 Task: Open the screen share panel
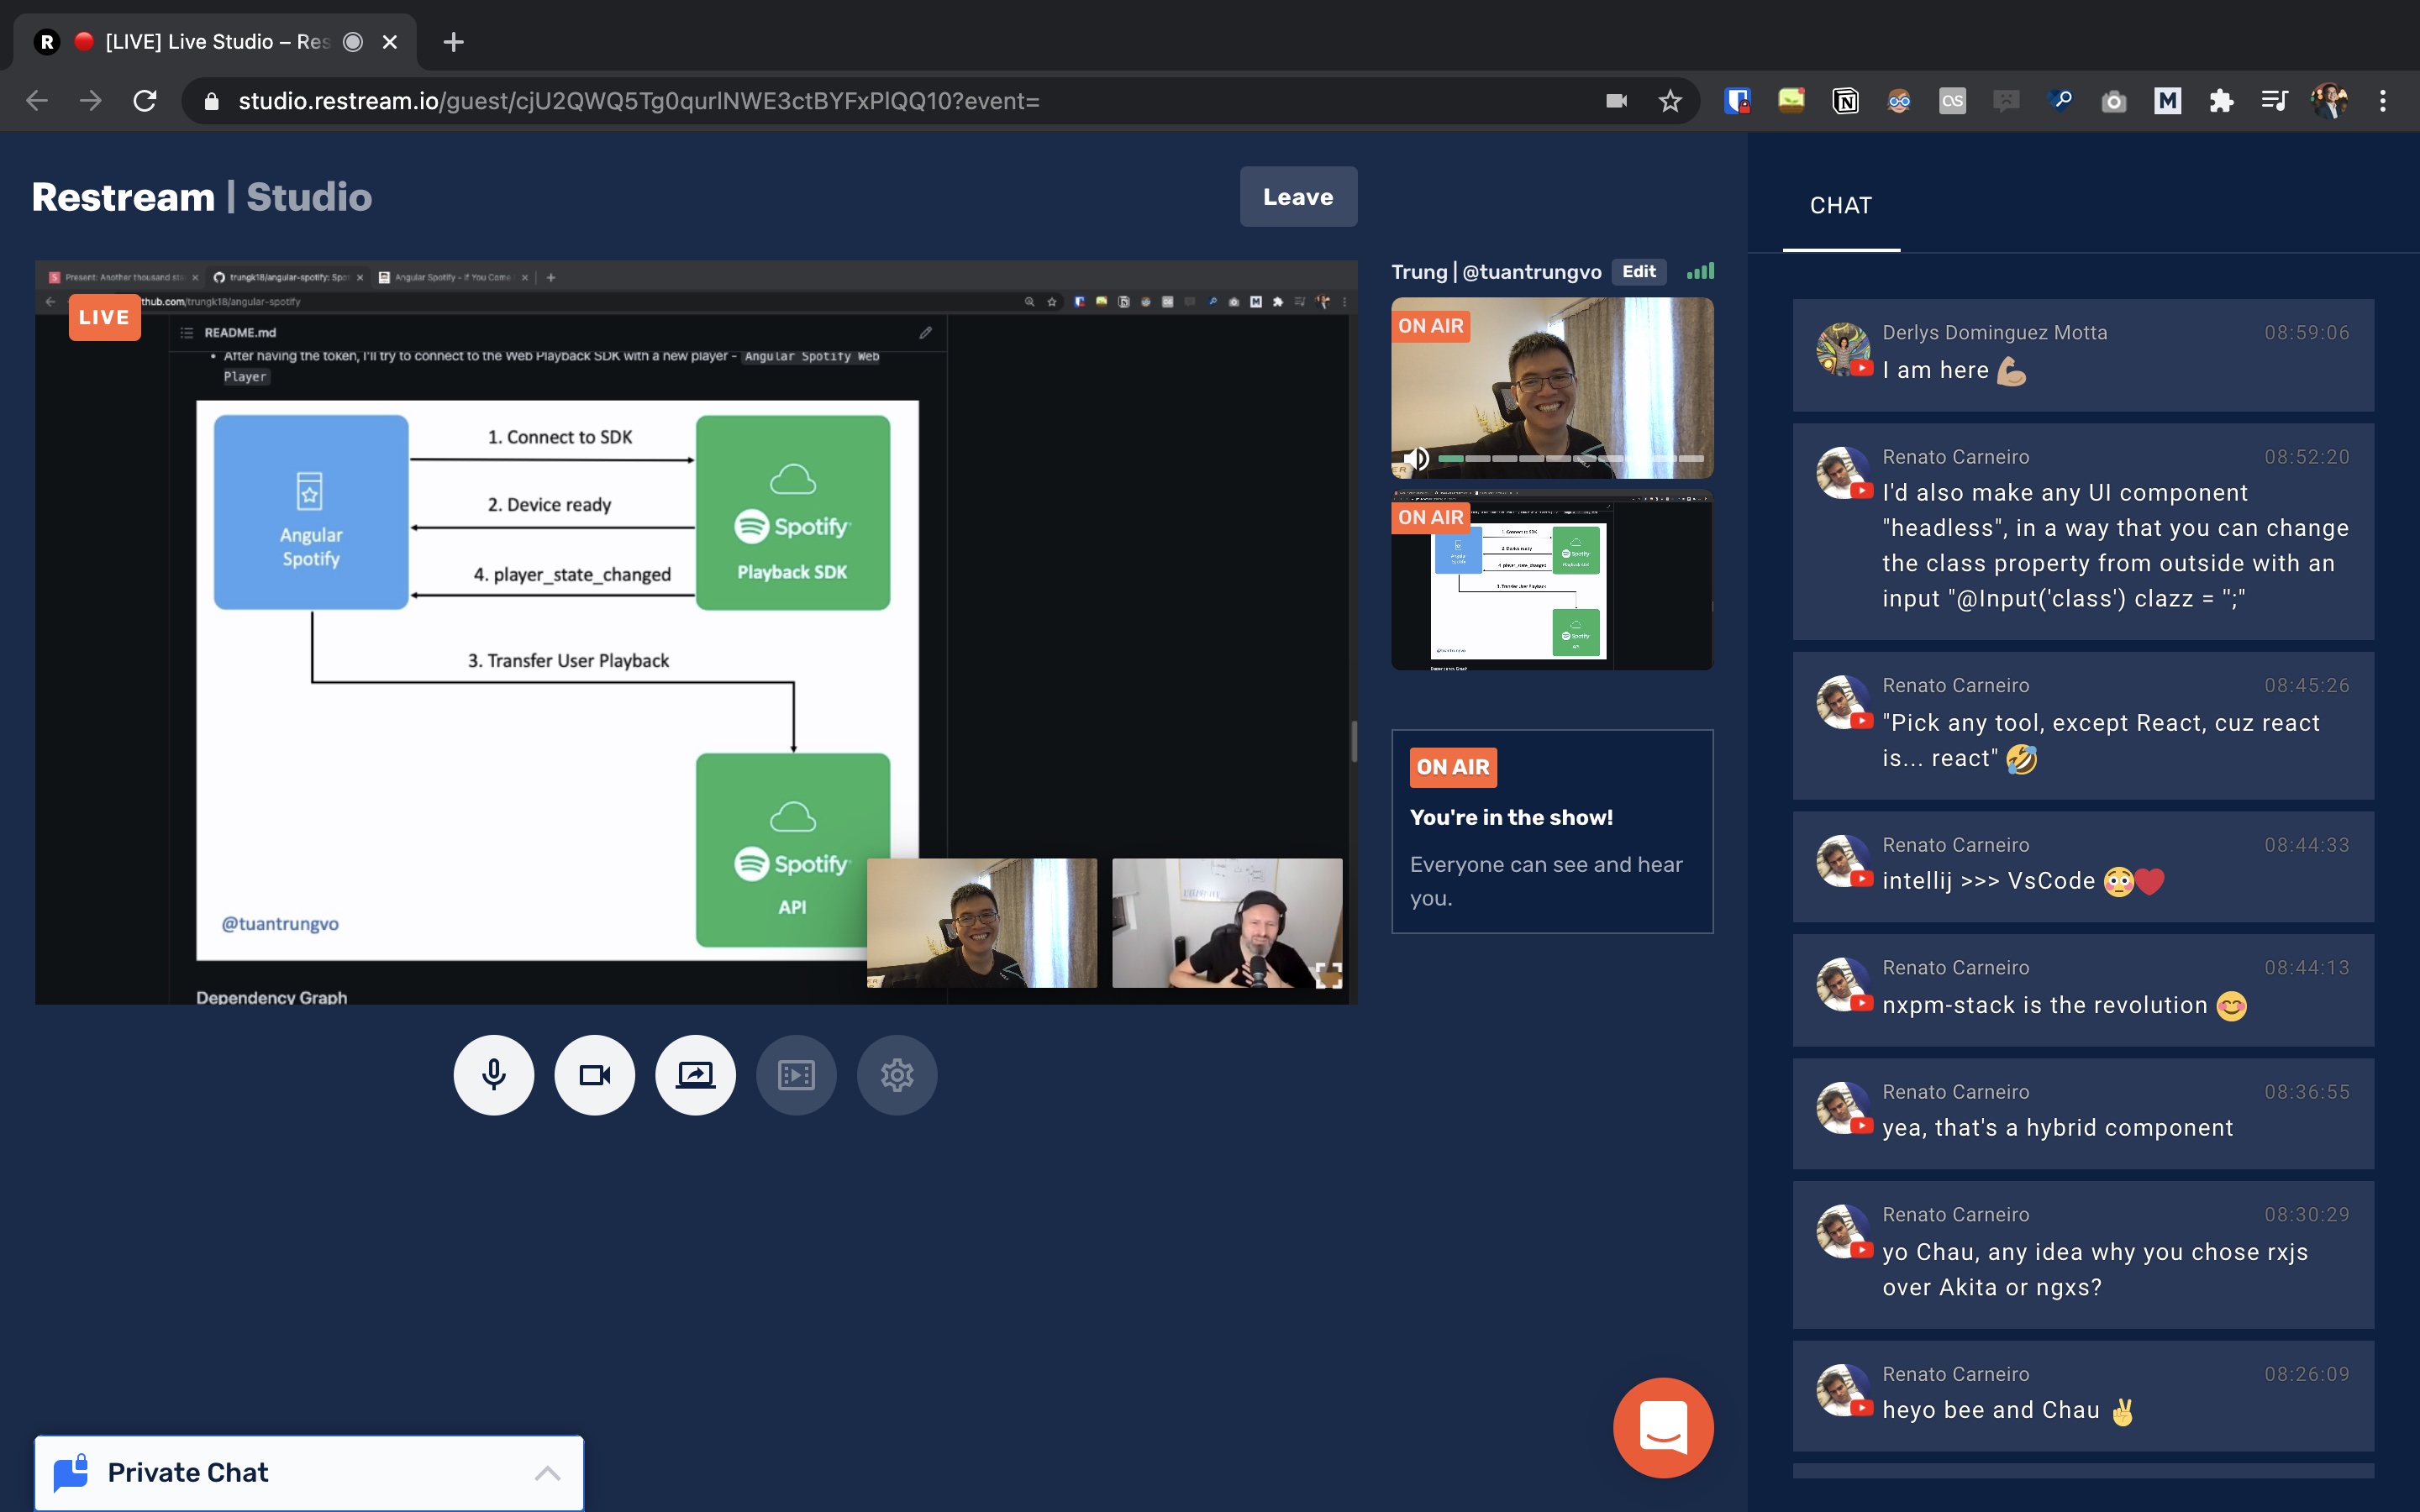tap(695, 1074)
